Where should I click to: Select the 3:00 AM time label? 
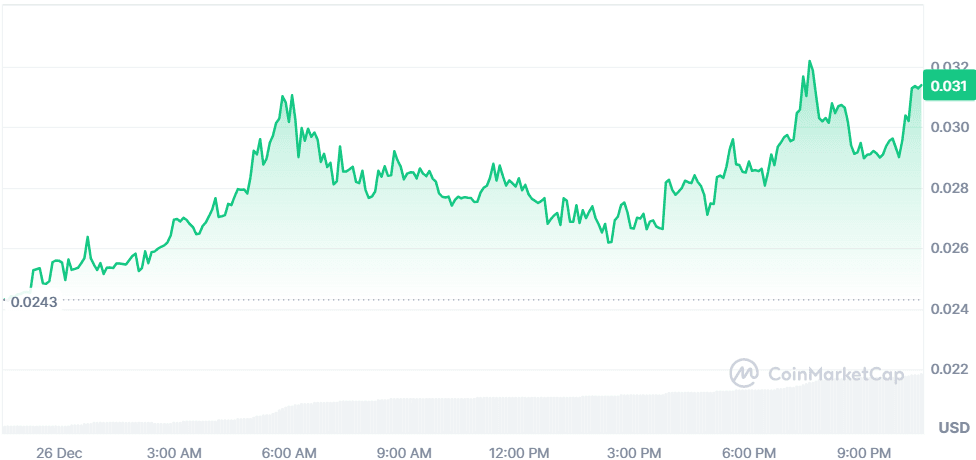coord(176,452)
